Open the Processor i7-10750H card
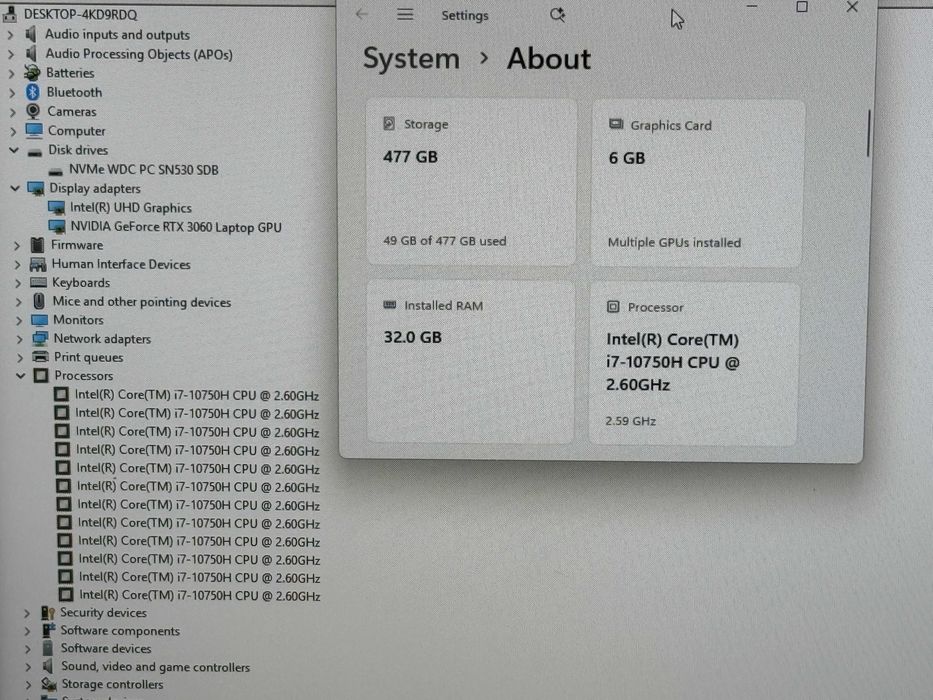933x700 pixels. point(694,364)
